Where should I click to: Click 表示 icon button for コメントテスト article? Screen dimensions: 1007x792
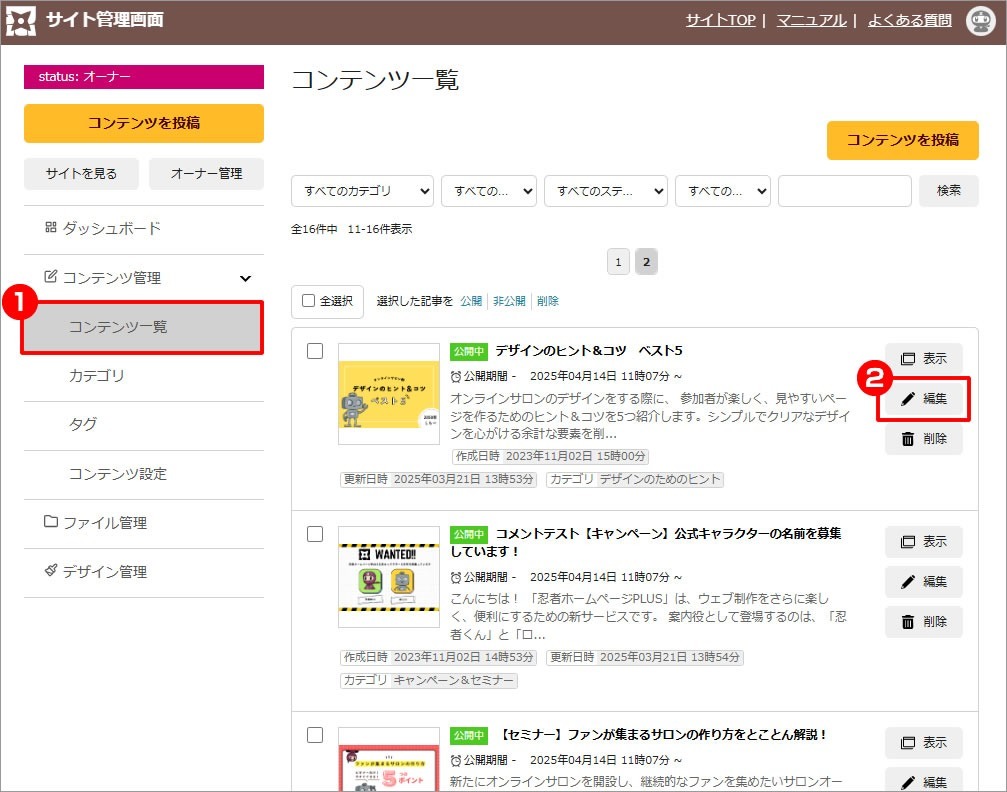tap(923, 542)
